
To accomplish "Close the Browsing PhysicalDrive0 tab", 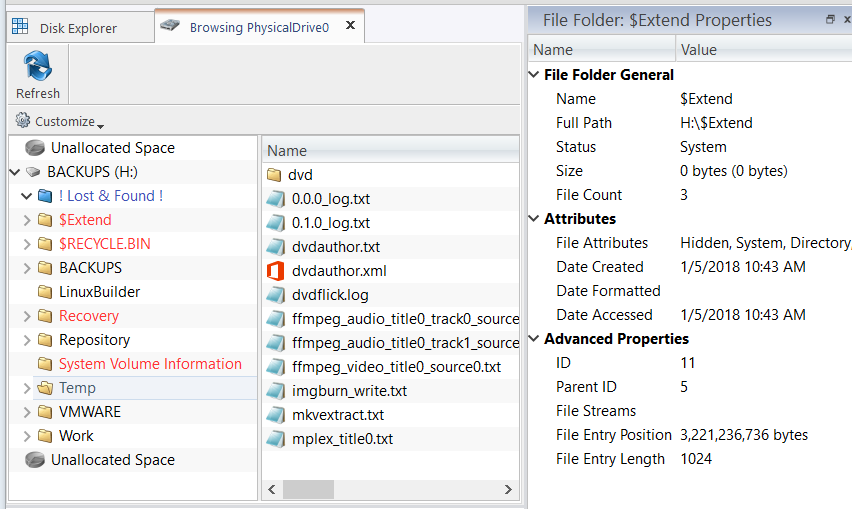I will click(350, 26).
